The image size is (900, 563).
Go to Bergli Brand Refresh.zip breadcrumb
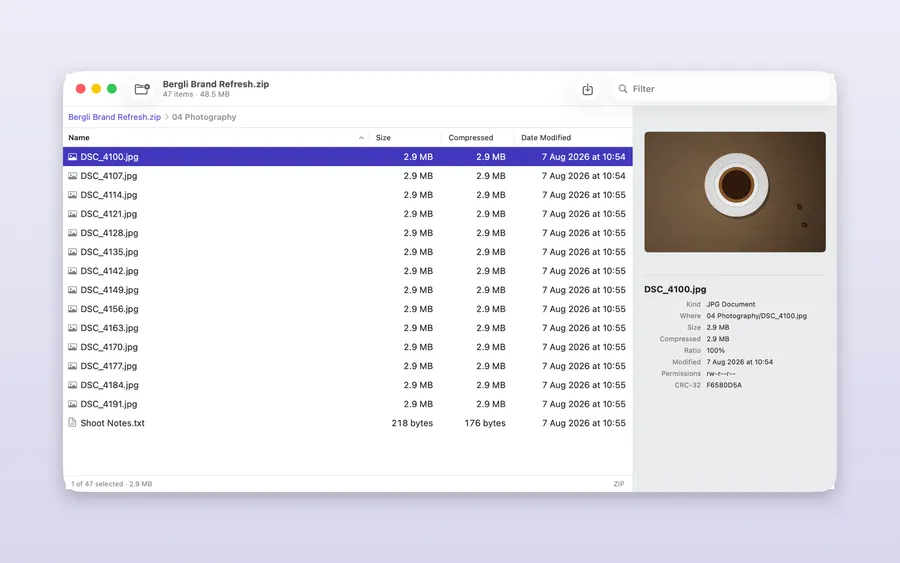[x=114, y=117]
